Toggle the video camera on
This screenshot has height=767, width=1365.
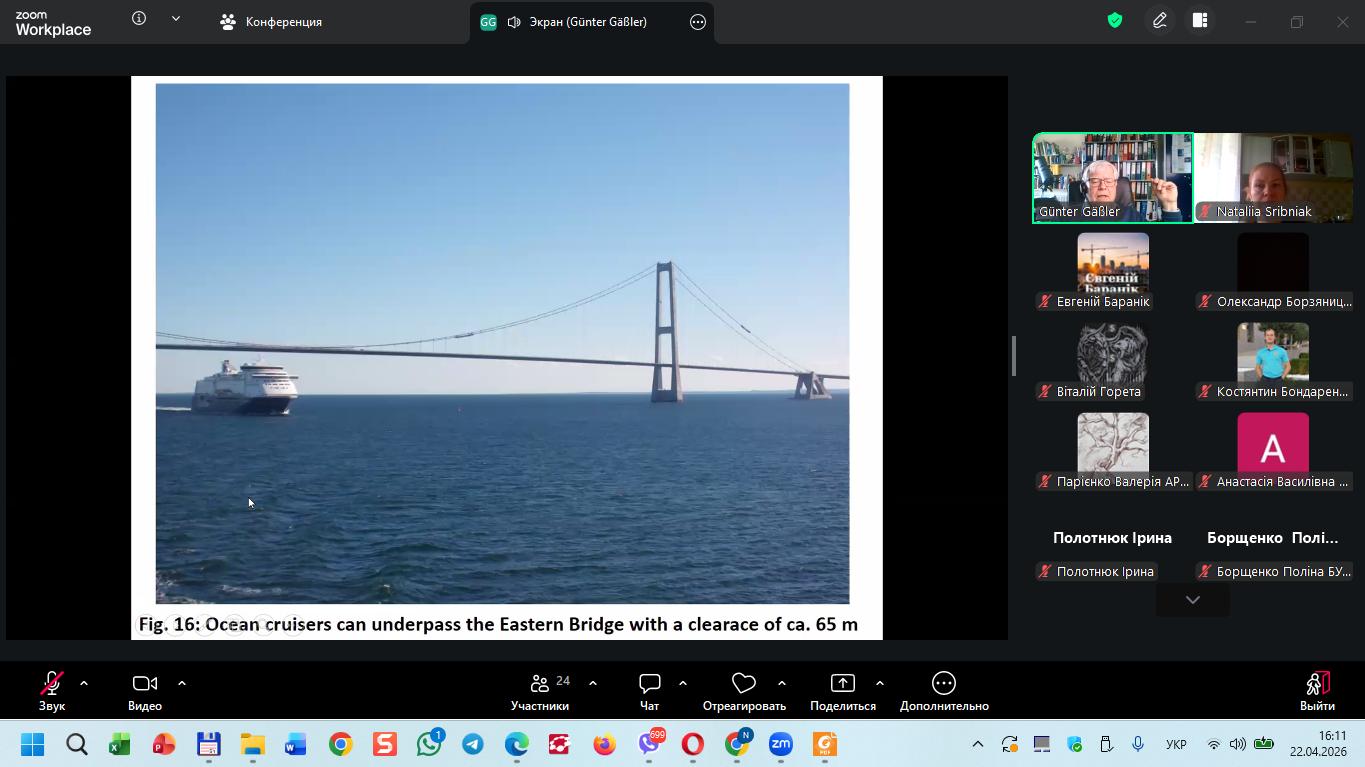point(145,691)
